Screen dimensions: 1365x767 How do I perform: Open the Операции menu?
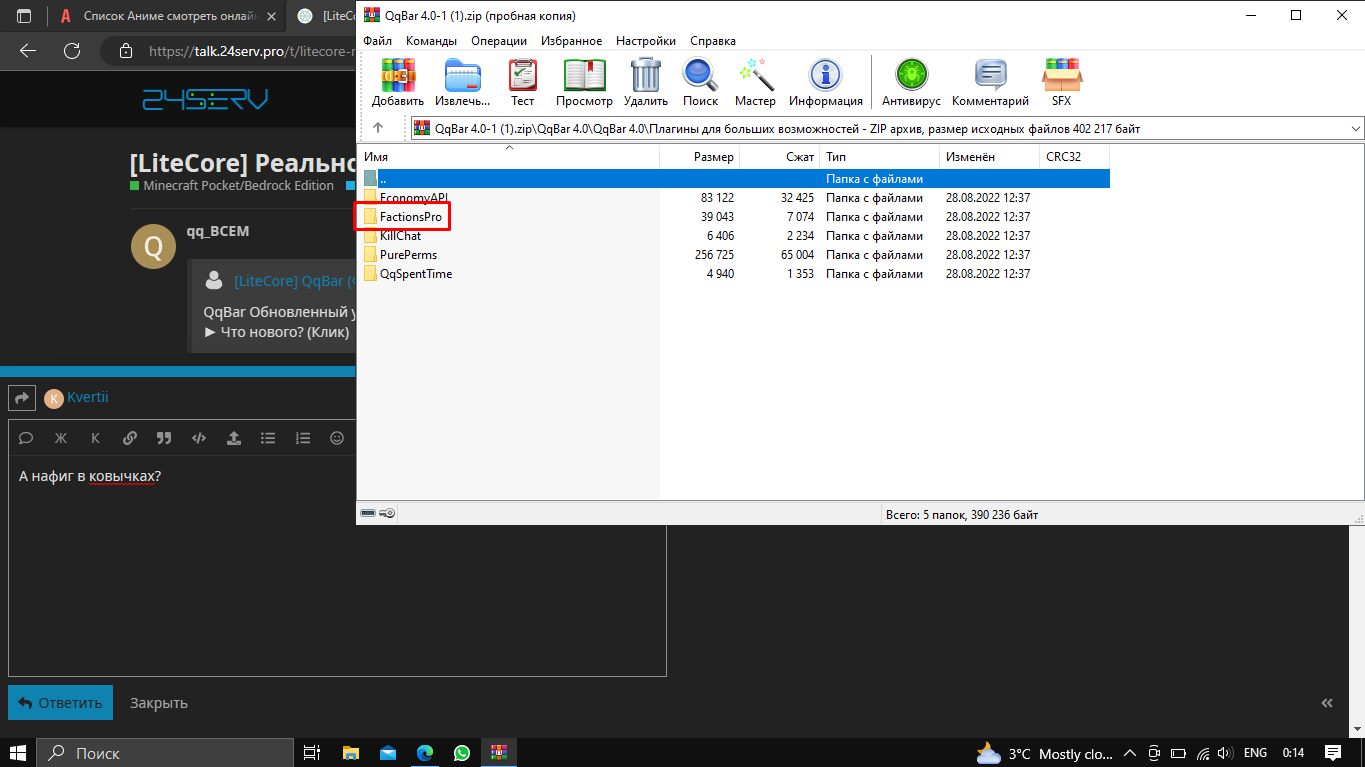coord(499,41)
